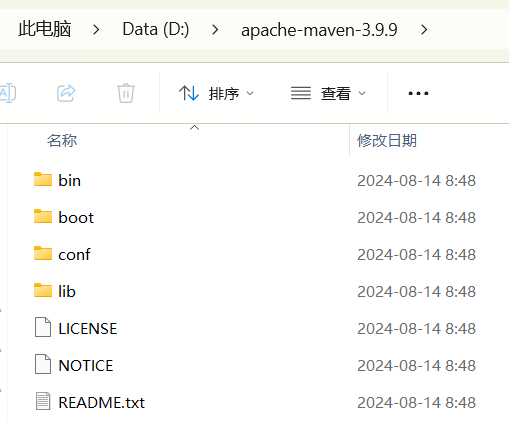
Task: Expand the chevron after 此电脑
Action: [x=96, y=30]
